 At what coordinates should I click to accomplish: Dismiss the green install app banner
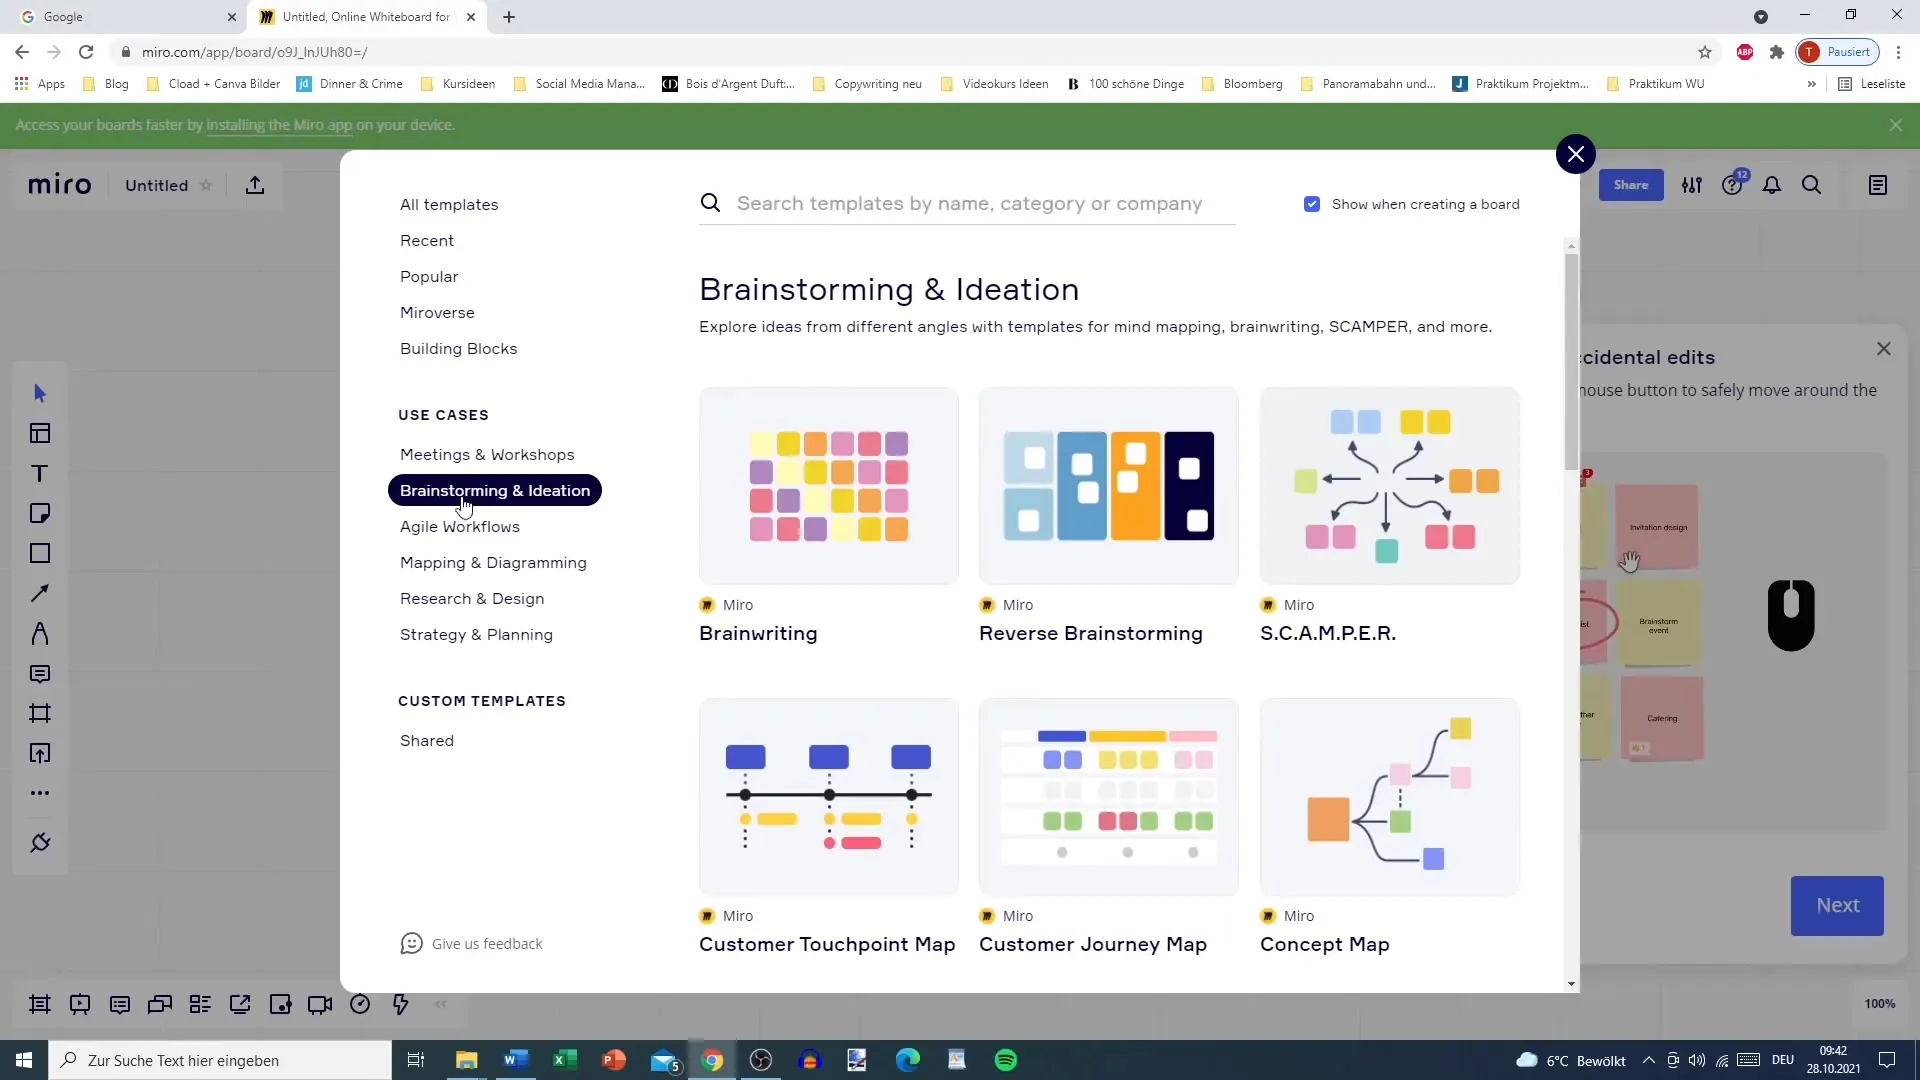(1896, 125)
